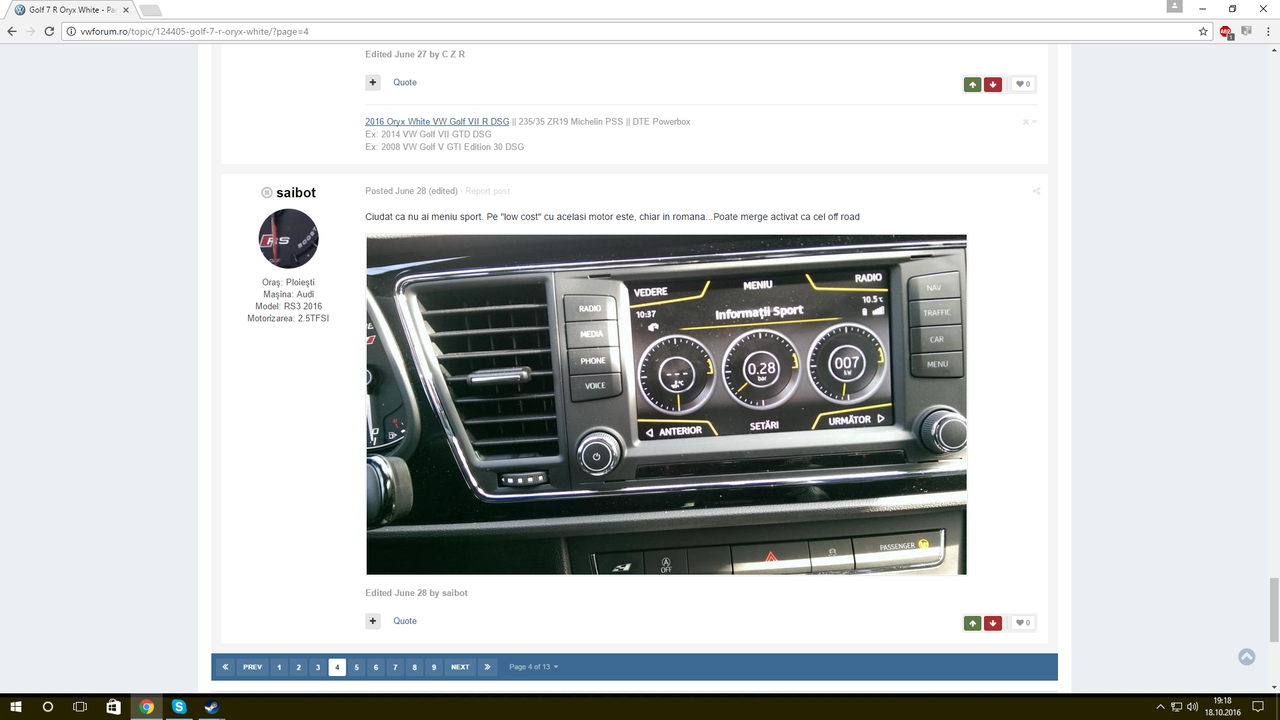
Task: Open signature options arrow beside the X
Action: click(1034, 122)
